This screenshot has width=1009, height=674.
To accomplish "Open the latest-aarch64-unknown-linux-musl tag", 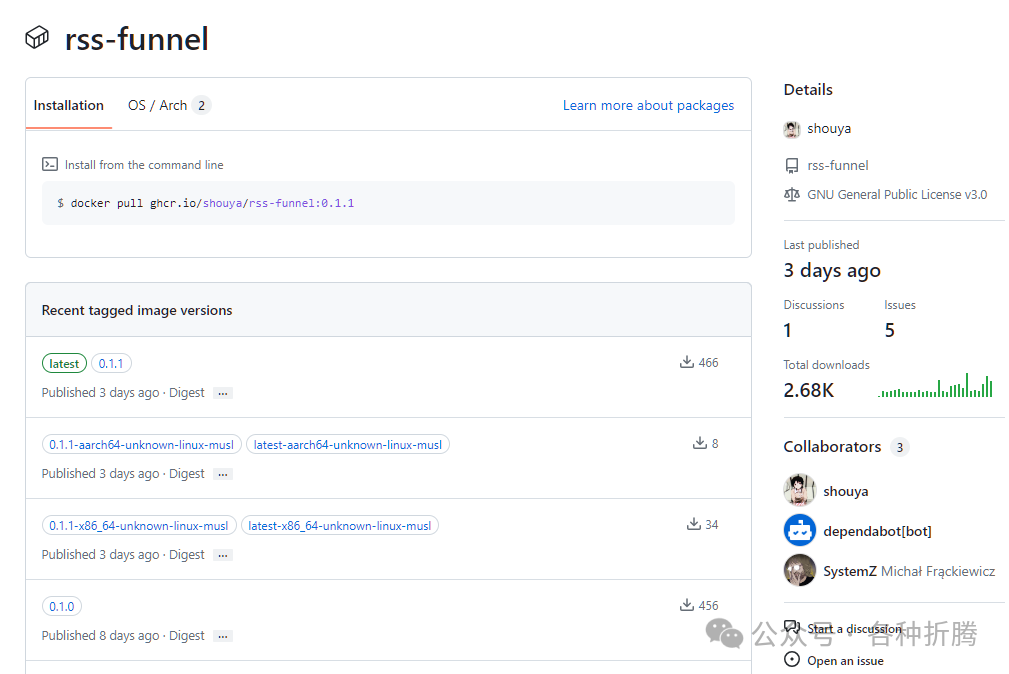I will click(x=347, y=445).
